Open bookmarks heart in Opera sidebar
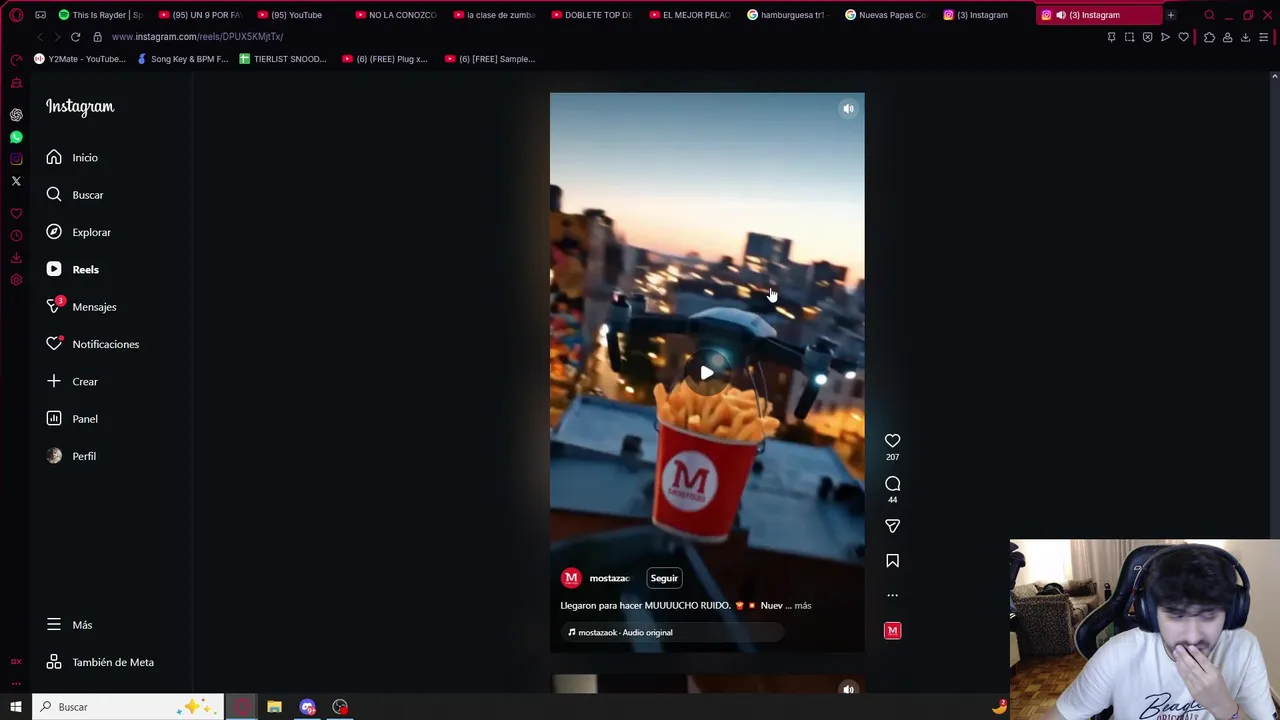Viewport: 1280px width, 720px height. [16, 214]
